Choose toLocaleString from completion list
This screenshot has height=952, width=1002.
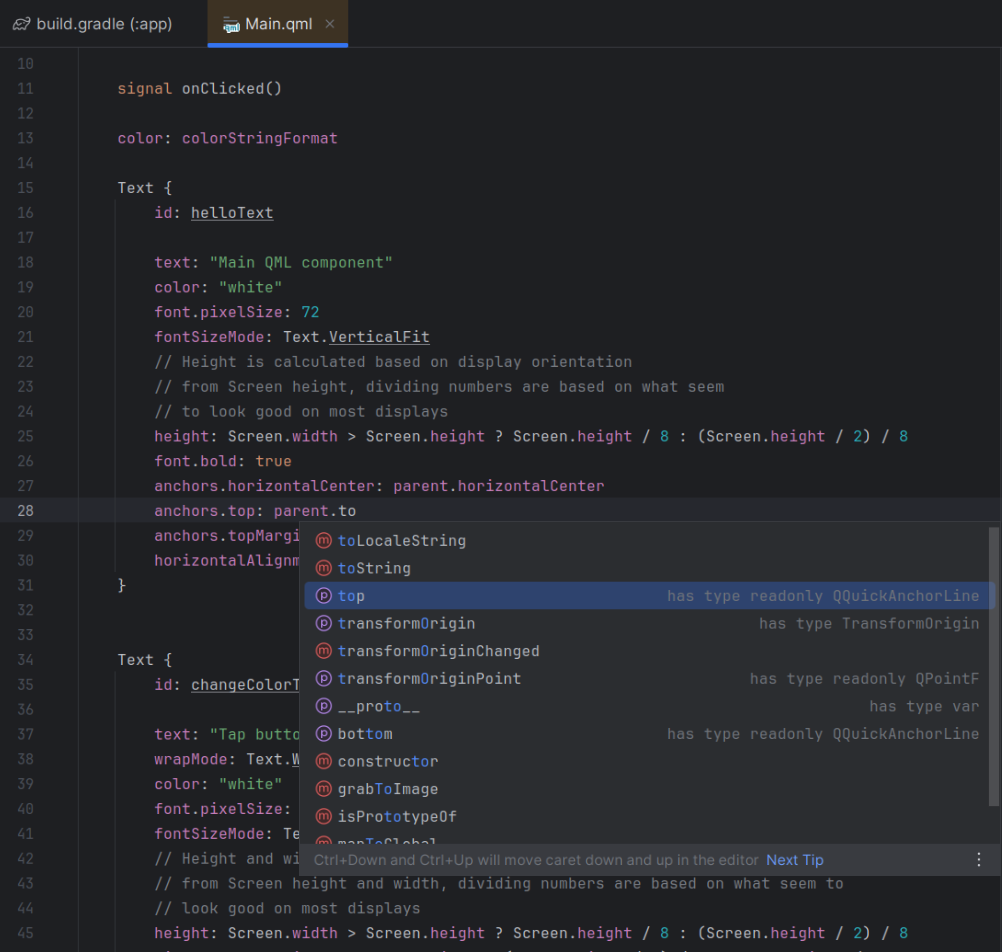401,541
